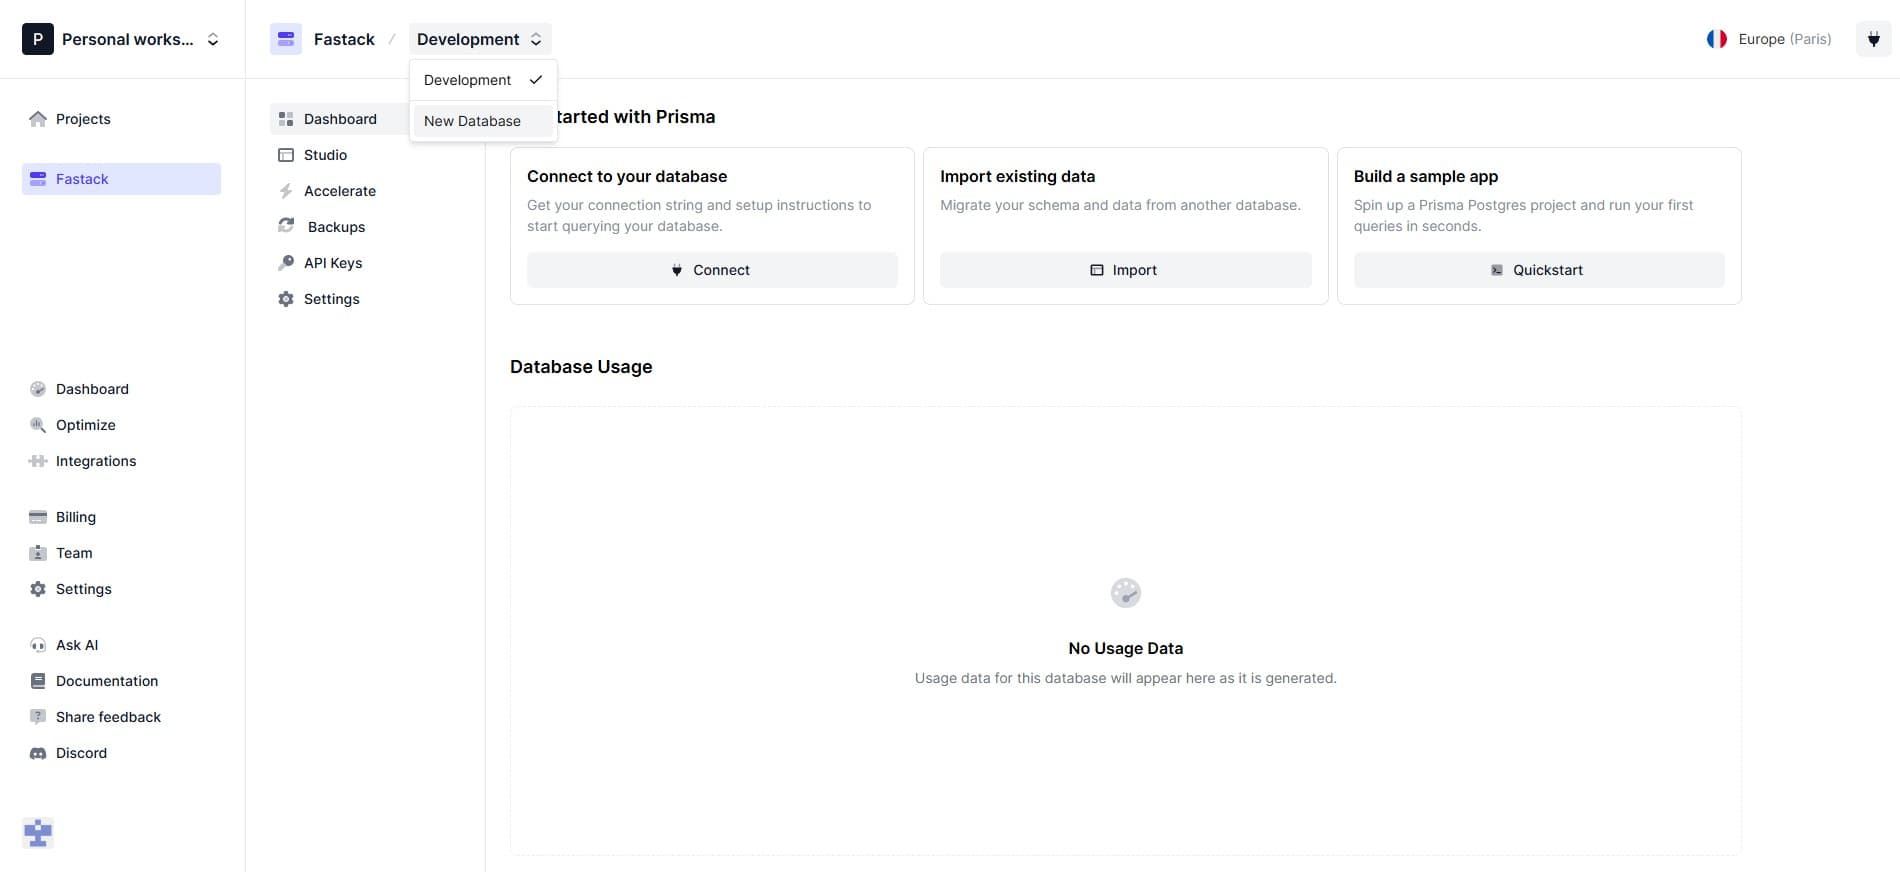Open API Keys page
Image resolution: width=1900 pixels, height=872 pixels.
[x=333, y=263]
